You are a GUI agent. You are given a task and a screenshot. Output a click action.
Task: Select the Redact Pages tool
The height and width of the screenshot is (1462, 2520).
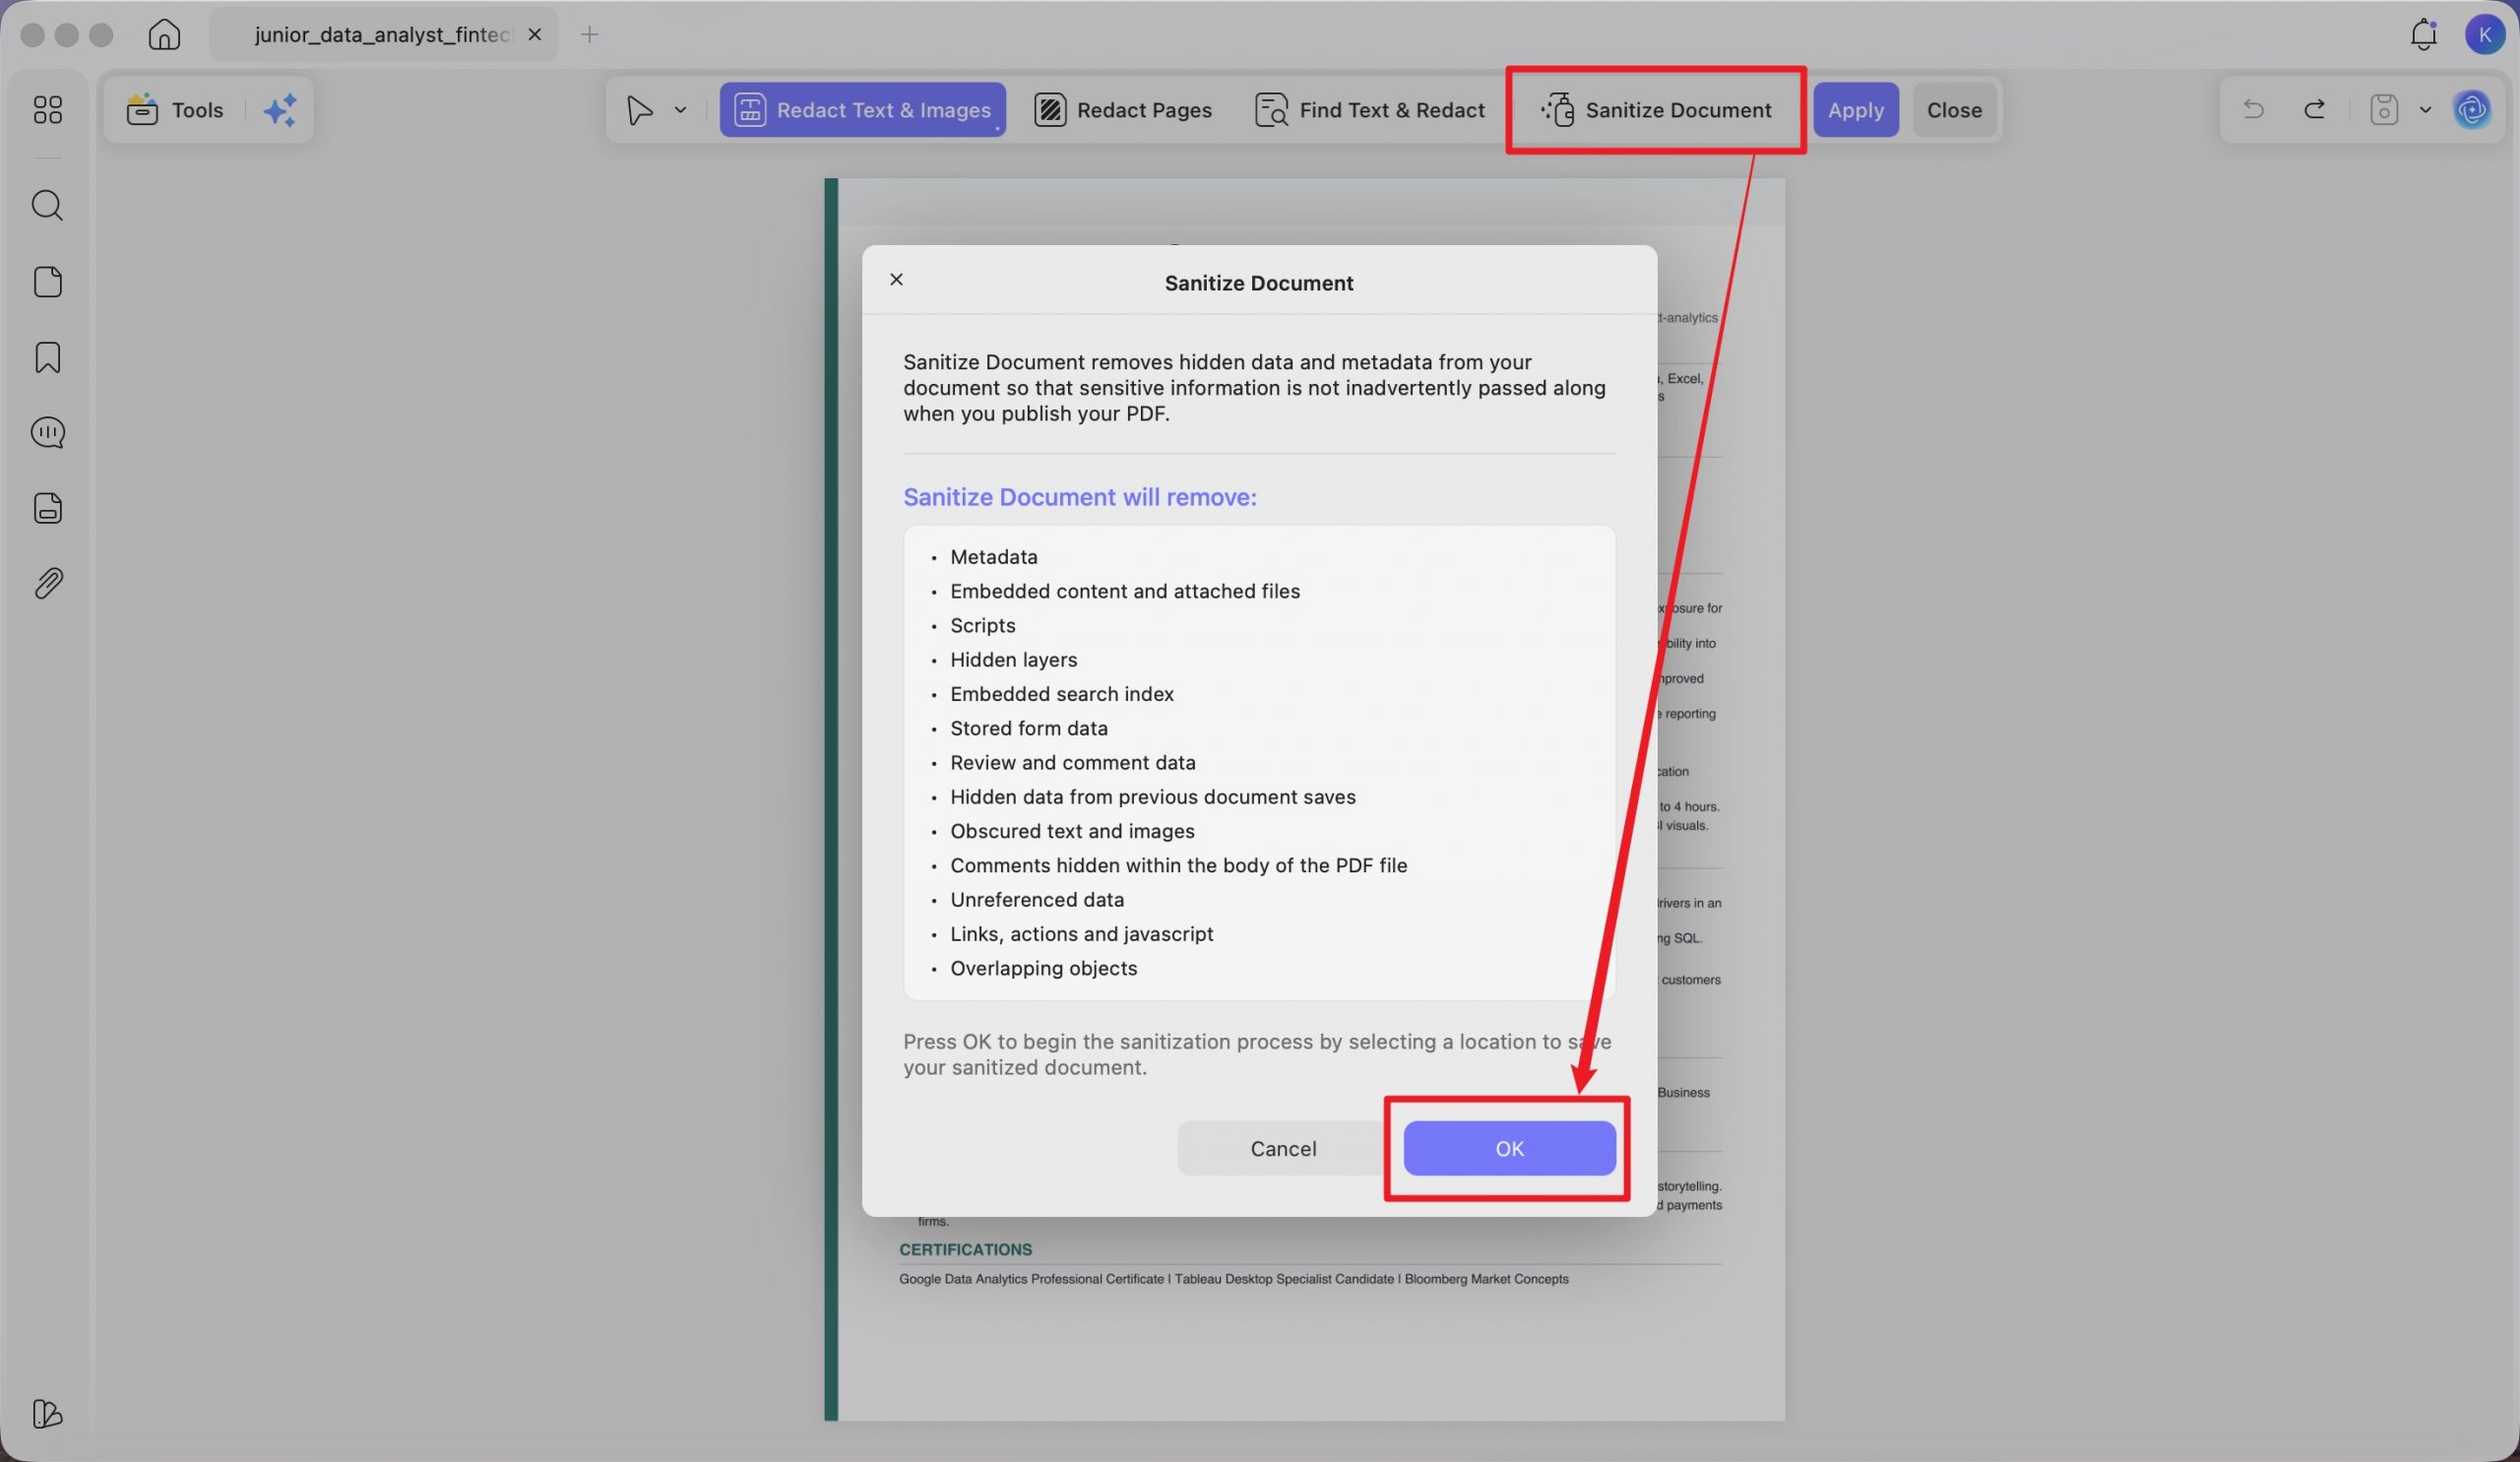(x=1123, y=109)
